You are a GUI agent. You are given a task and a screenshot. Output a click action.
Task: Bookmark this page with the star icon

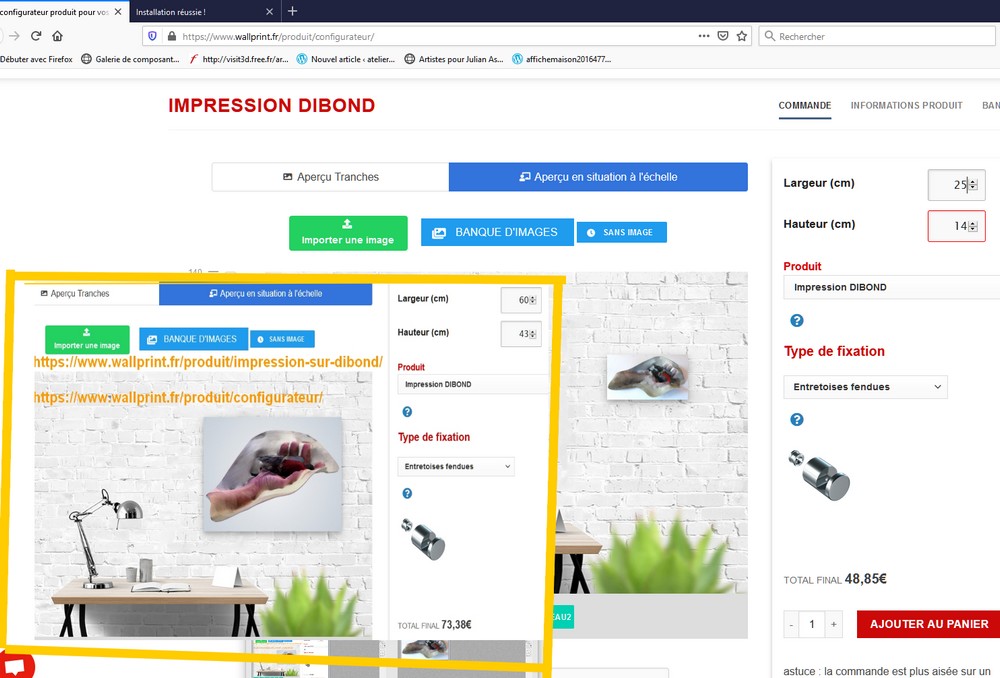point(742,36)
